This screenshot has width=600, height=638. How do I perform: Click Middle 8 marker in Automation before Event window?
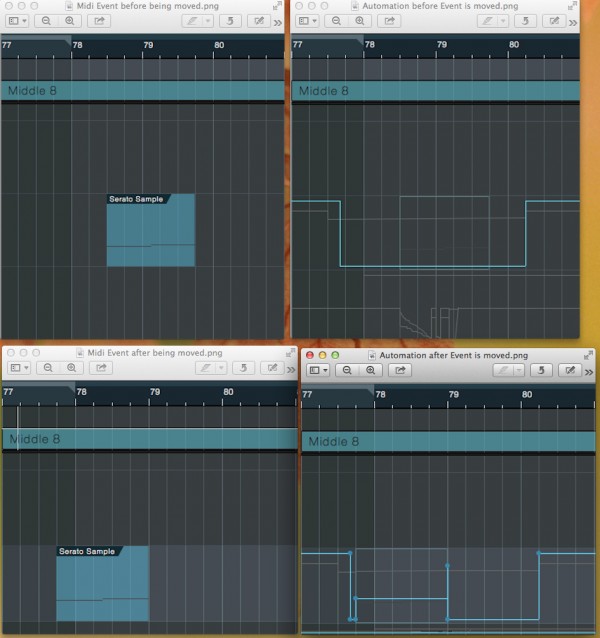pos(436,91)
